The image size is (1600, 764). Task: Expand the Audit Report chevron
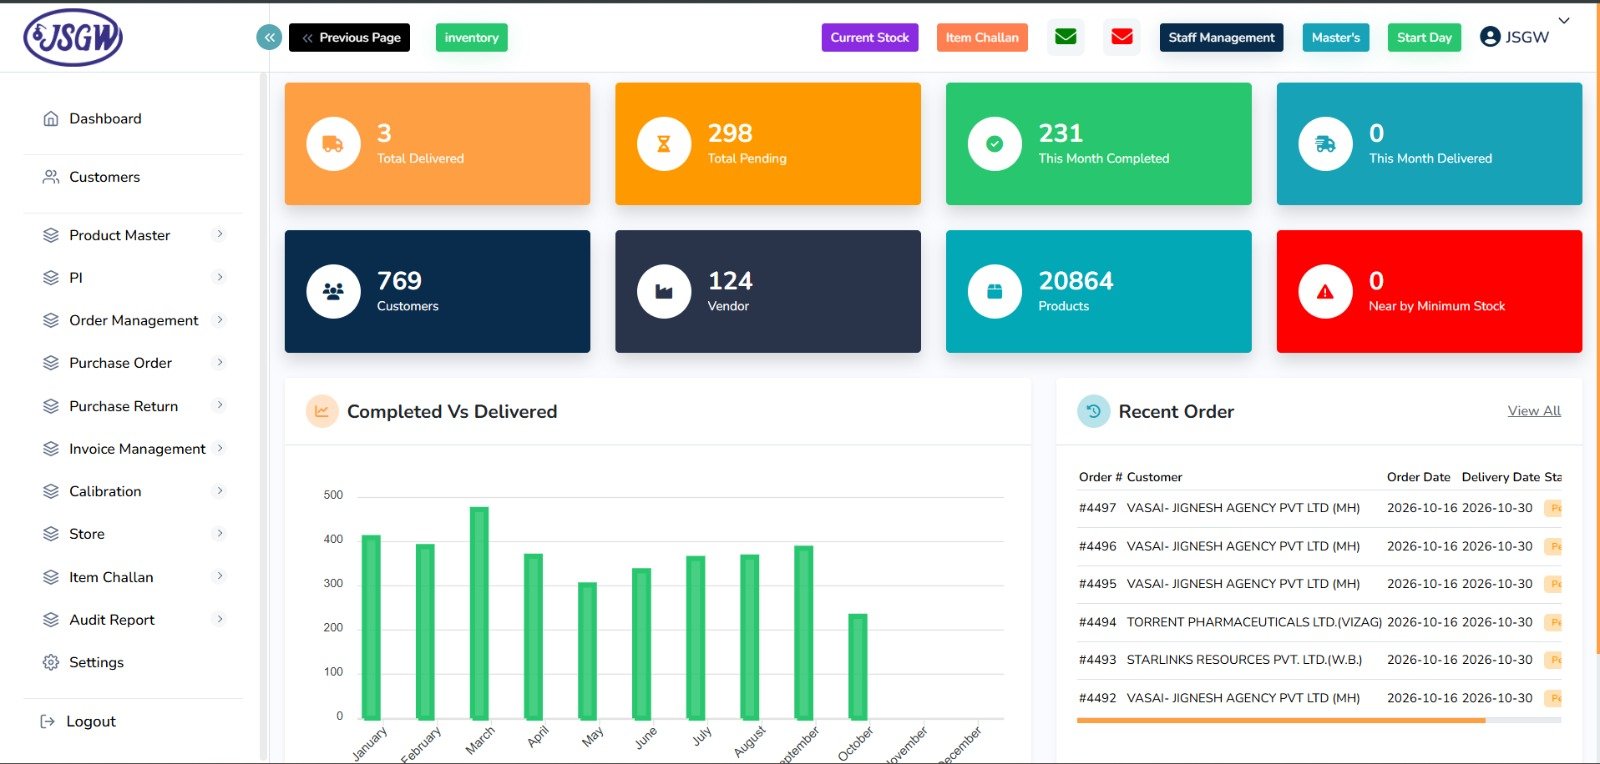coord(220,619)
